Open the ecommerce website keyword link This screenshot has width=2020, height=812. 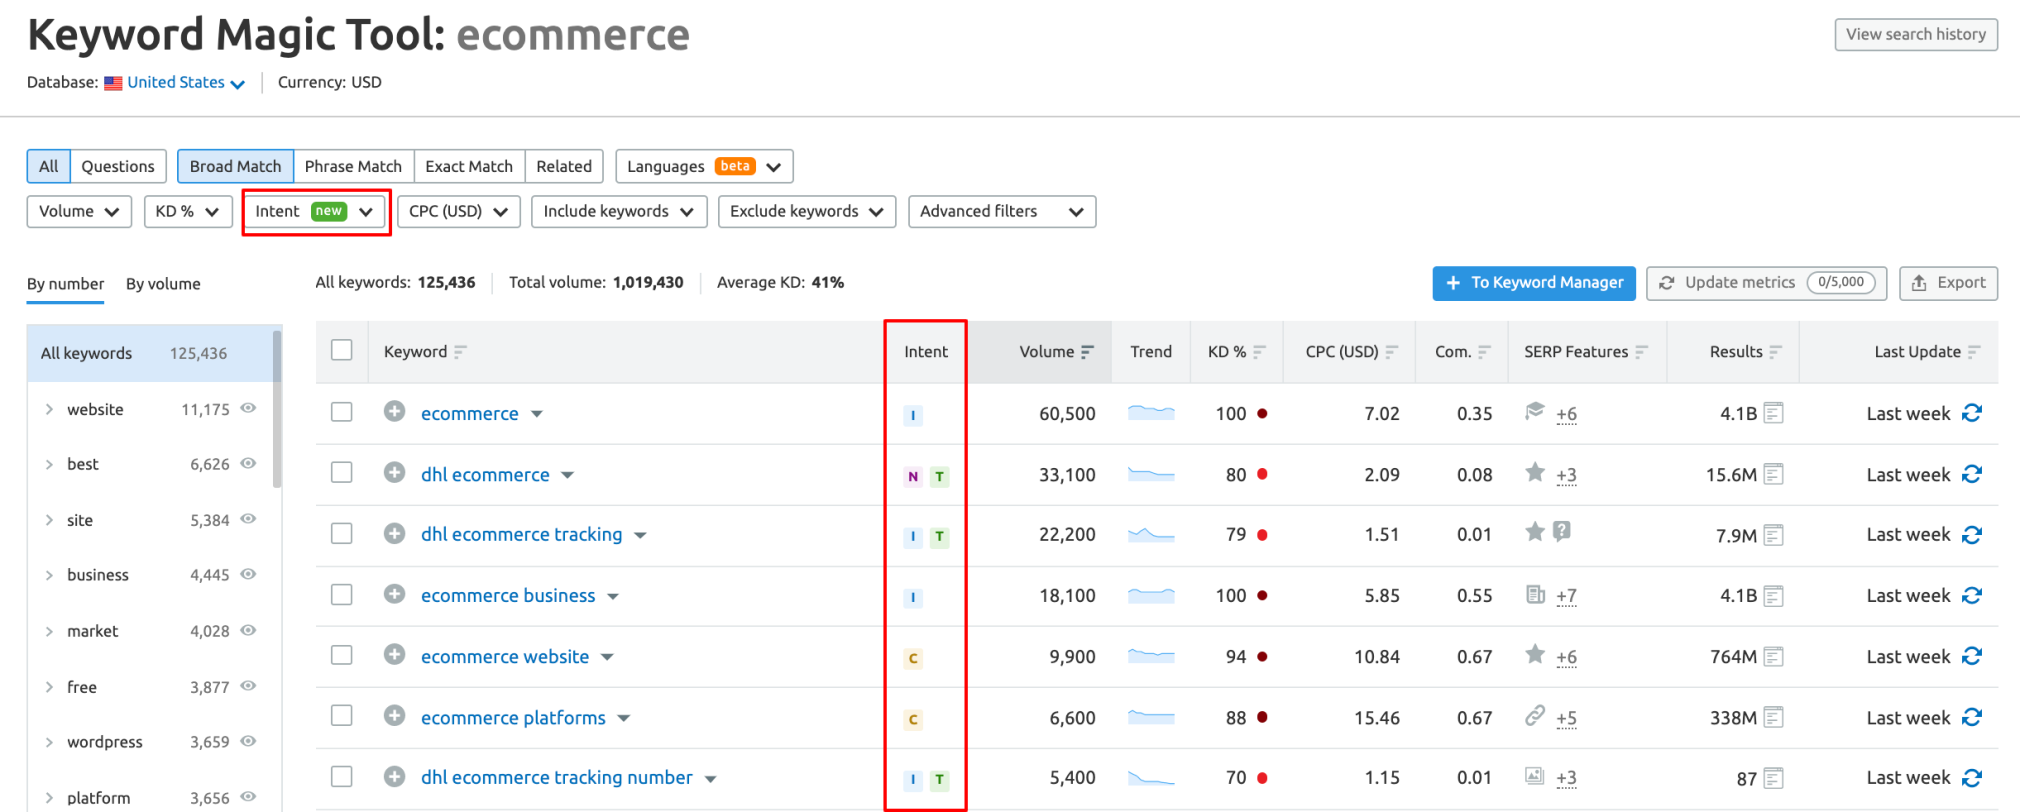[504, 657]
